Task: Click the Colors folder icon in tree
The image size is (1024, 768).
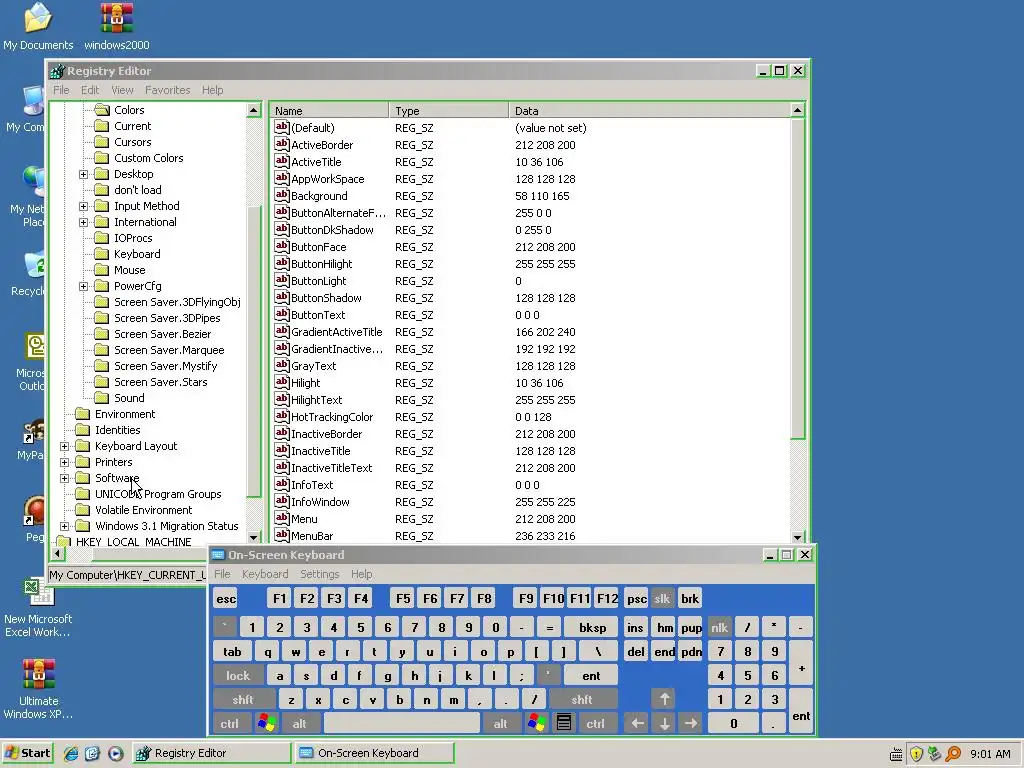Action: pyautogui.click(x=102, y=110)
